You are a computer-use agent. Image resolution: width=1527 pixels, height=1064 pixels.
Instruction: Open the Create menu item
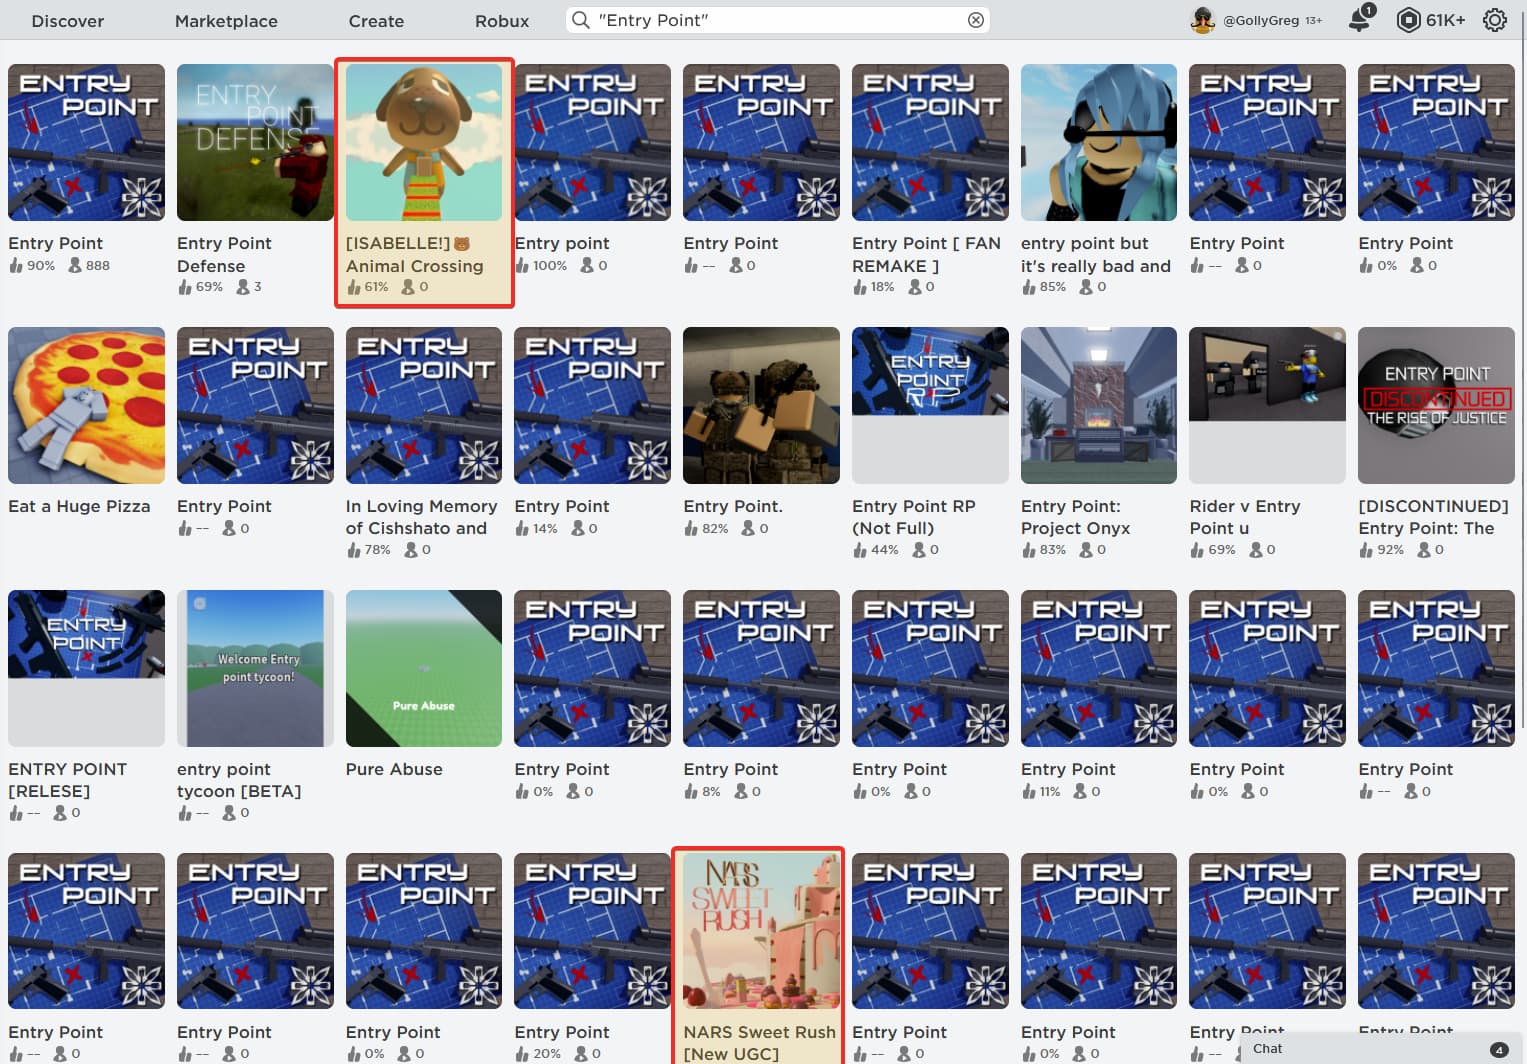pyautogui.click(x=376, y=21)
